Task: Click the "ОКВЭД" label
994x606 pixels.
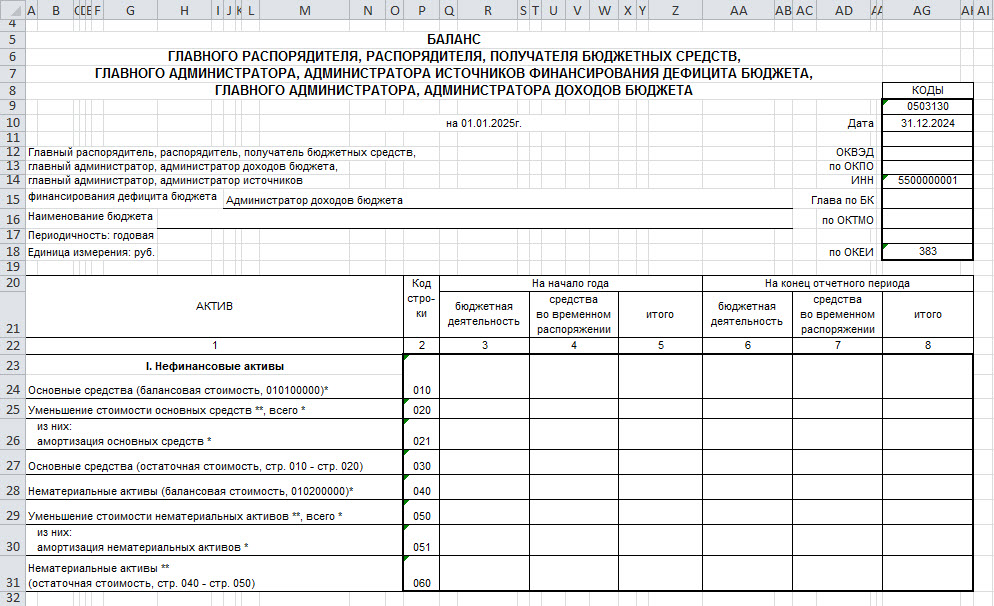Action: (855, 152)
